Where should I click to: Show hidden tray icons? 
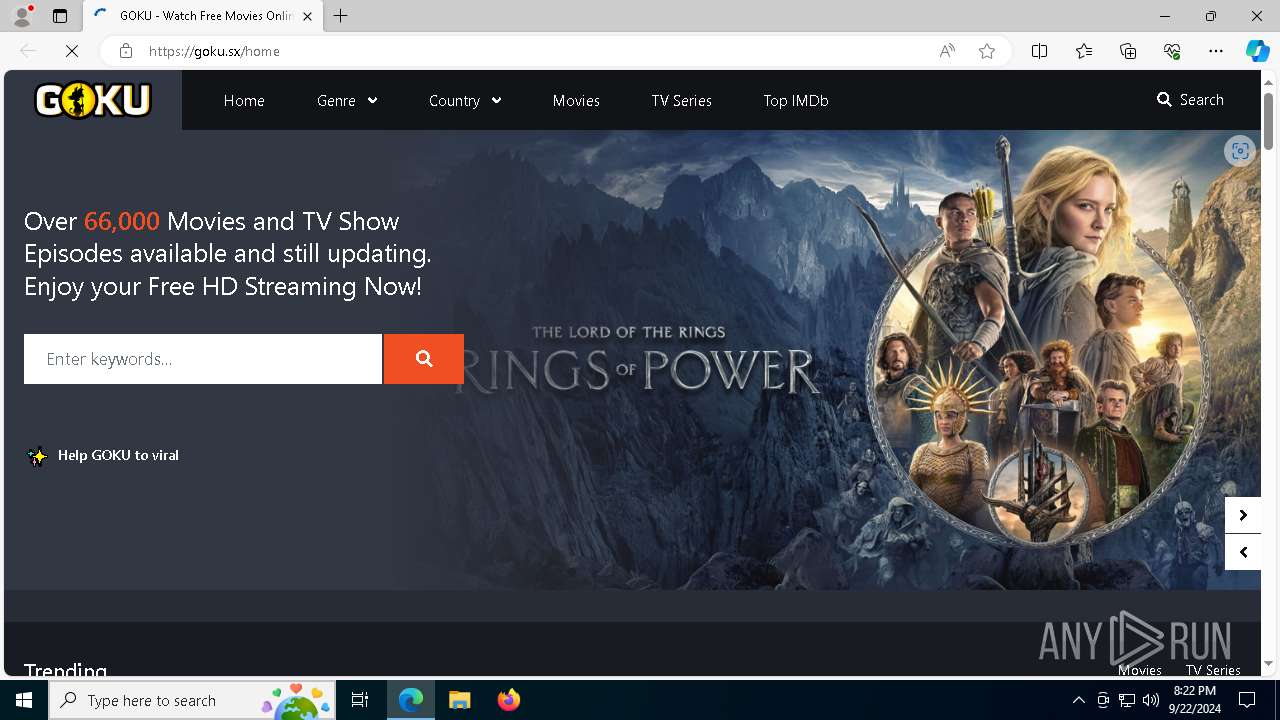(1078, 700)
